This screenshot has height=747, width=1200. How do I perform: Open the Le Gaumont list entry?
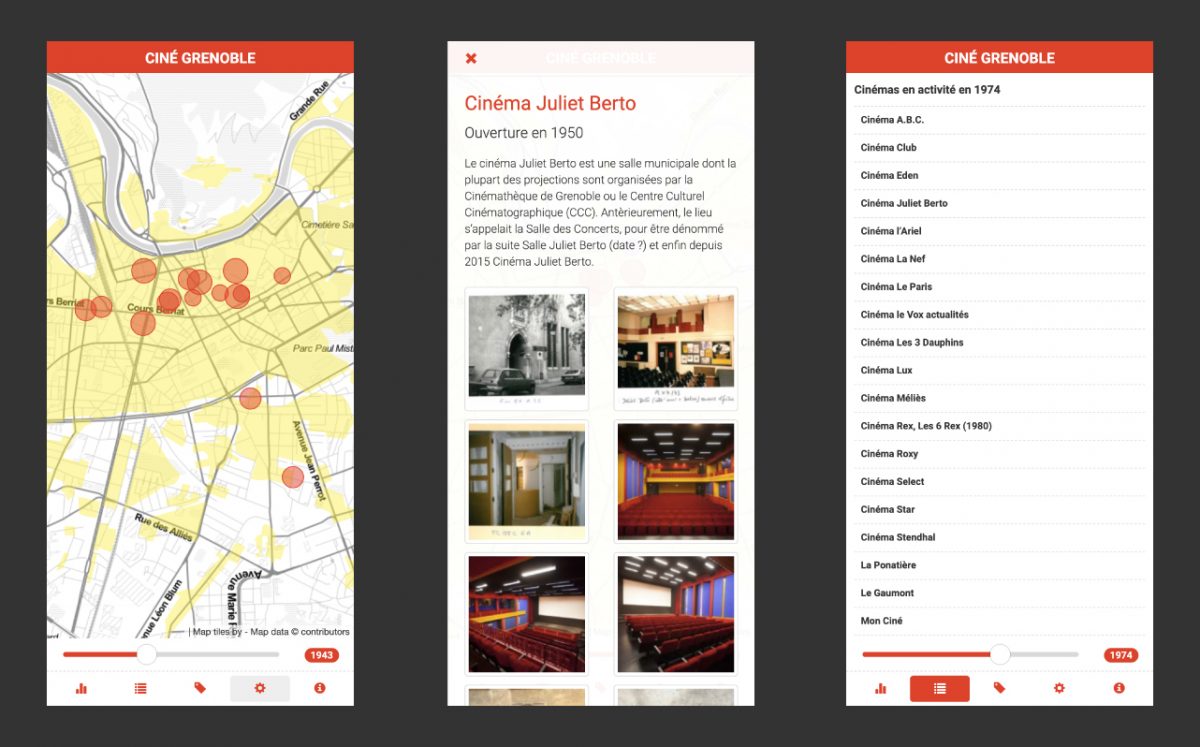click(x=887, y=593)
